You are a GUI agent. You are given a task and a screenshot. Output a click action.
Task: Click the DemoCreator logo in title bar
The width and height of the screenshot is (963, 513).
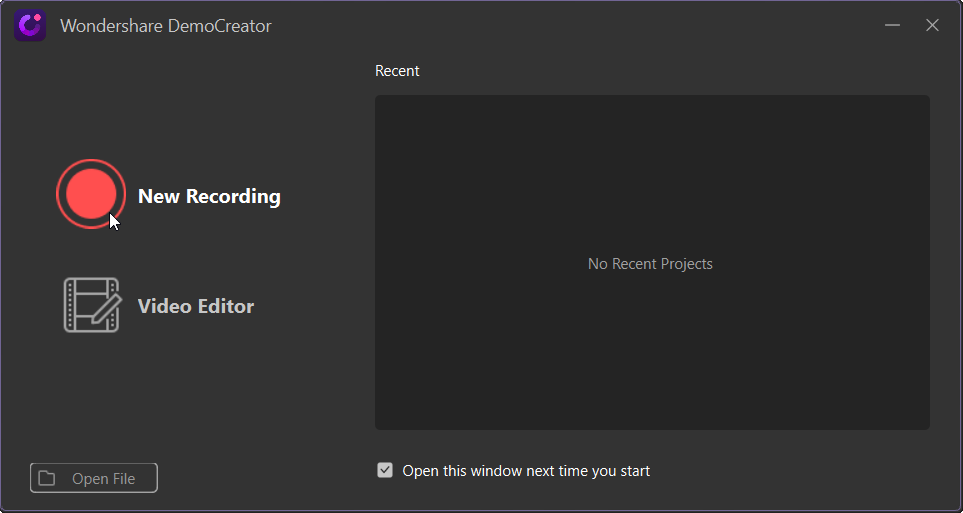(x=30, y=25)
